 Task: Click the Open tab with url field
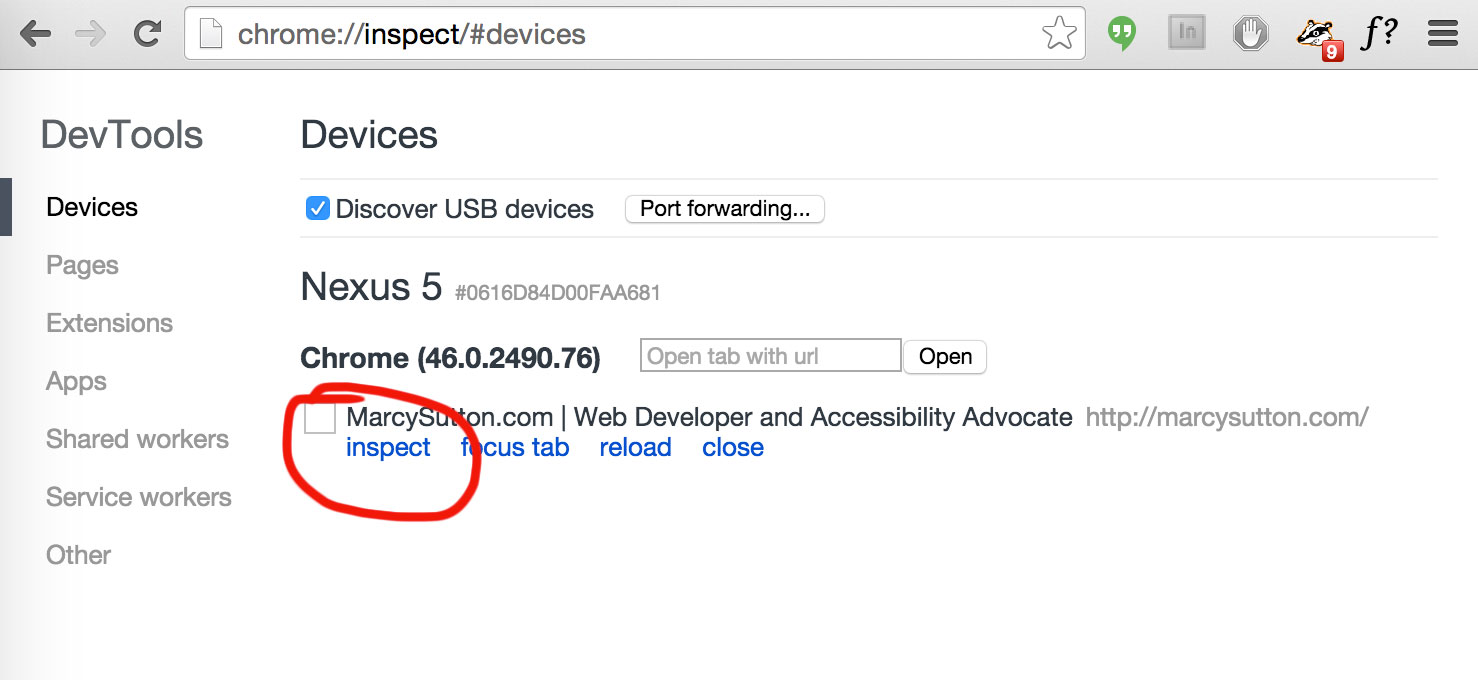769,355
